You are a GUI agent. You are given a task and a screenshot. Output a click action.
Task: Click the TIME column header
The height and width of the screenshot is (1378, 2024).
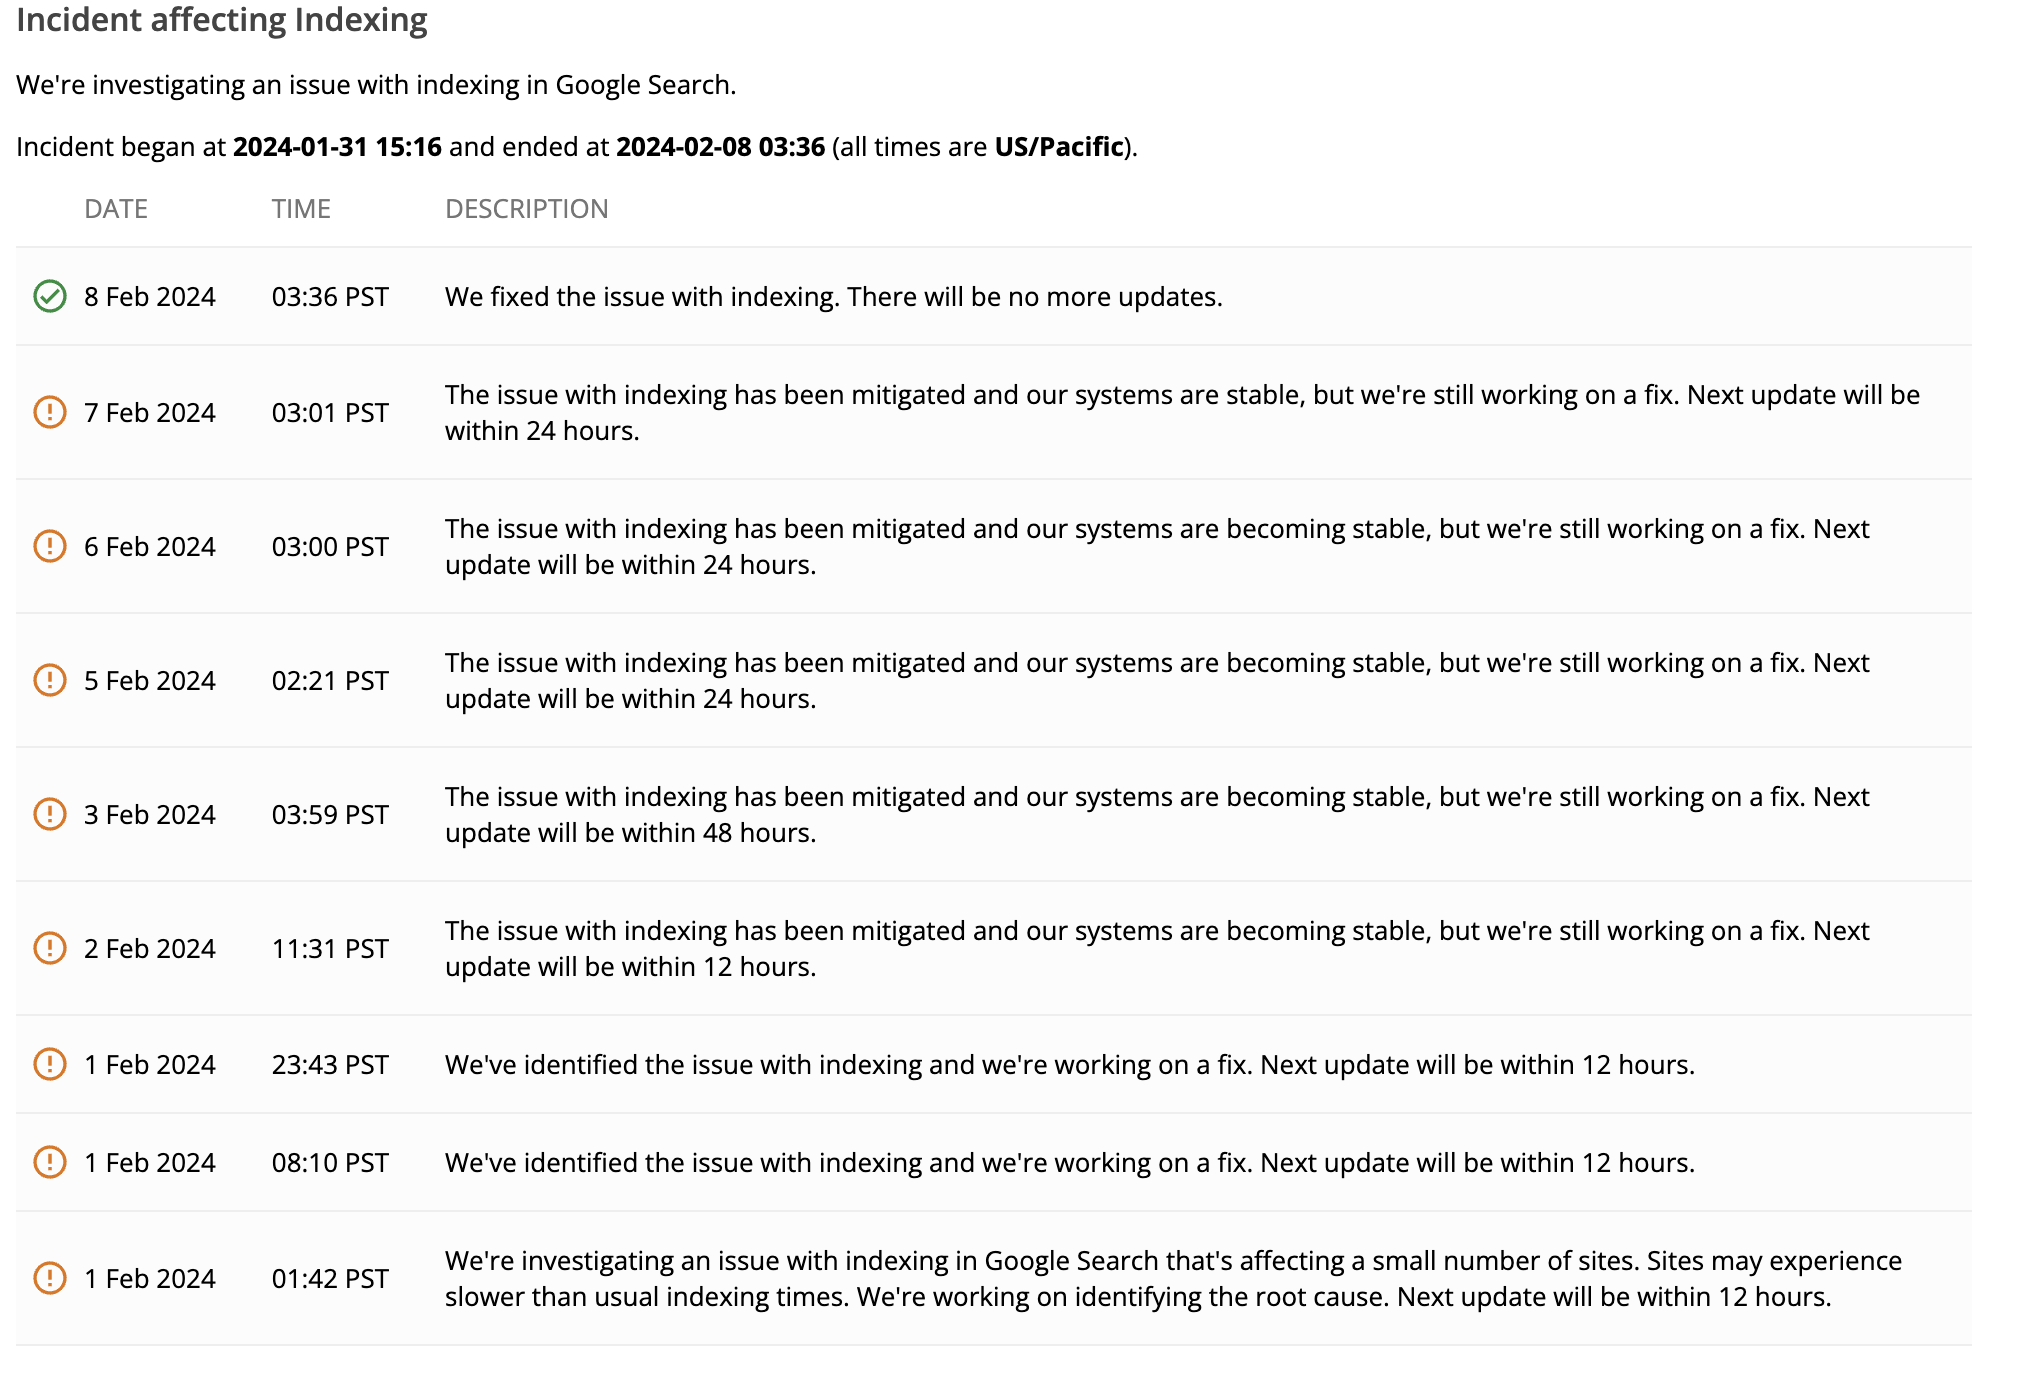pos(301,208)
